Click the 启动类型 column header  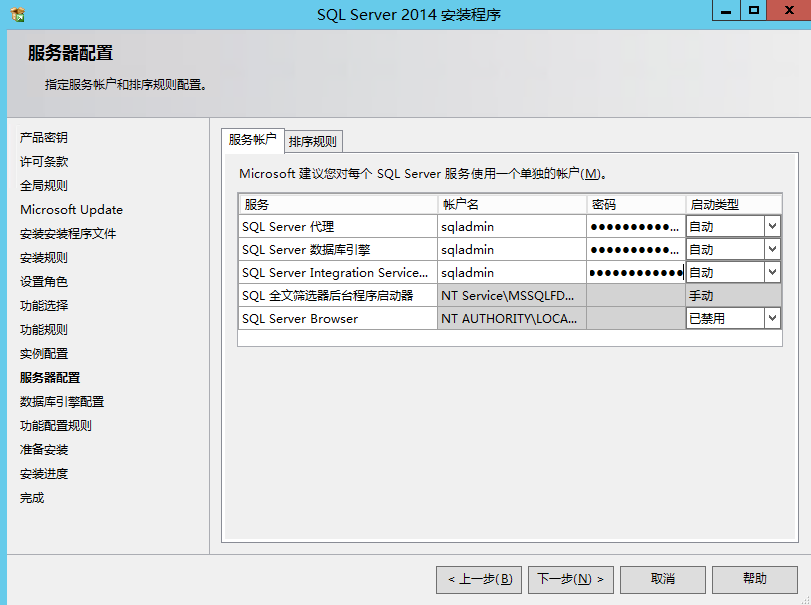[733, 205]
